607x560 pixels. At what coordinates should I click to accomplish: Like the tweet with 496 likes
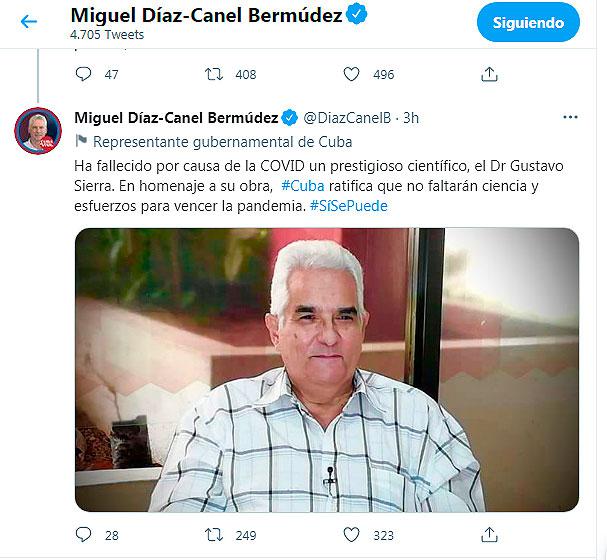coord(352,74)
